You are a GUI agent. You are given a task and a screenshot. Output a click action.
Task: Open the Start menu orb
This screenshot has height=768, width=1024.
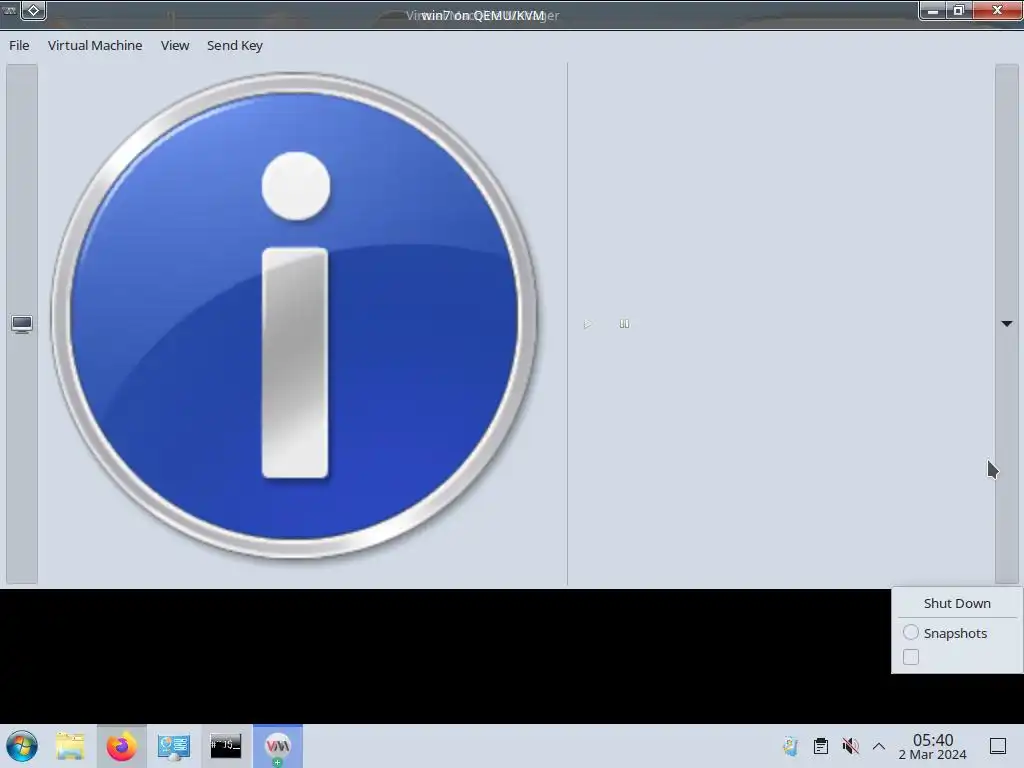(x=22, y=746)
